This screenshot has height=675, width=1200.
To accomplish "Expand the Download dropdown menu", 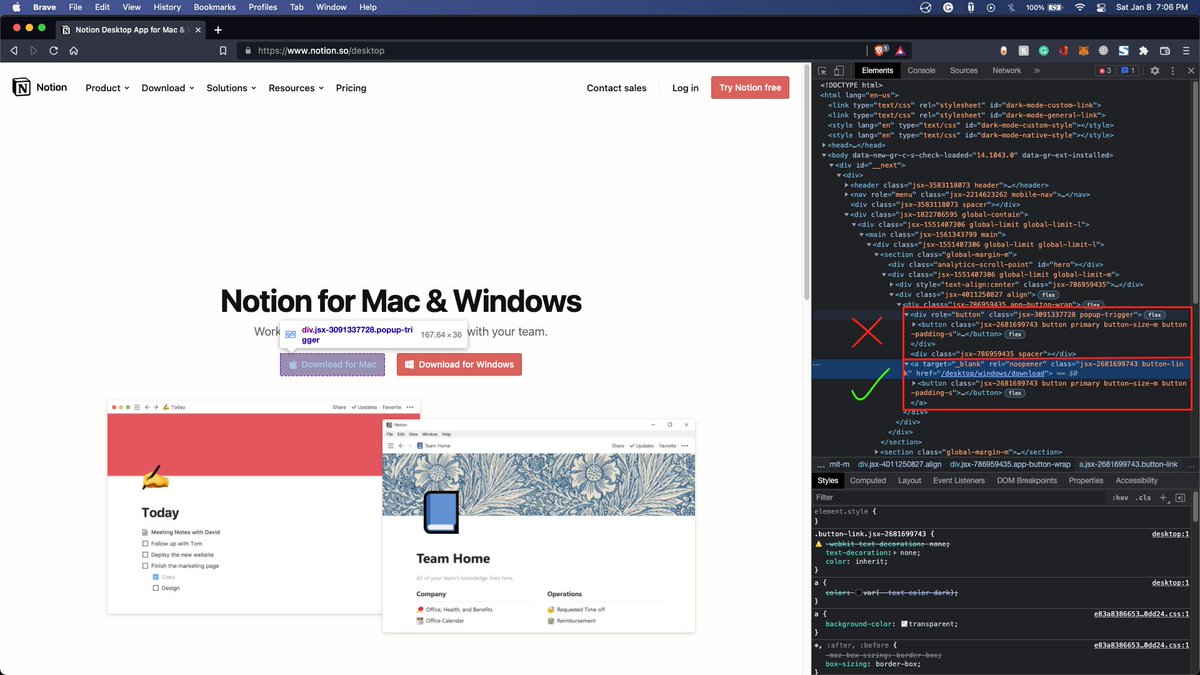I will pyautogui.click(x=168, y=88).
